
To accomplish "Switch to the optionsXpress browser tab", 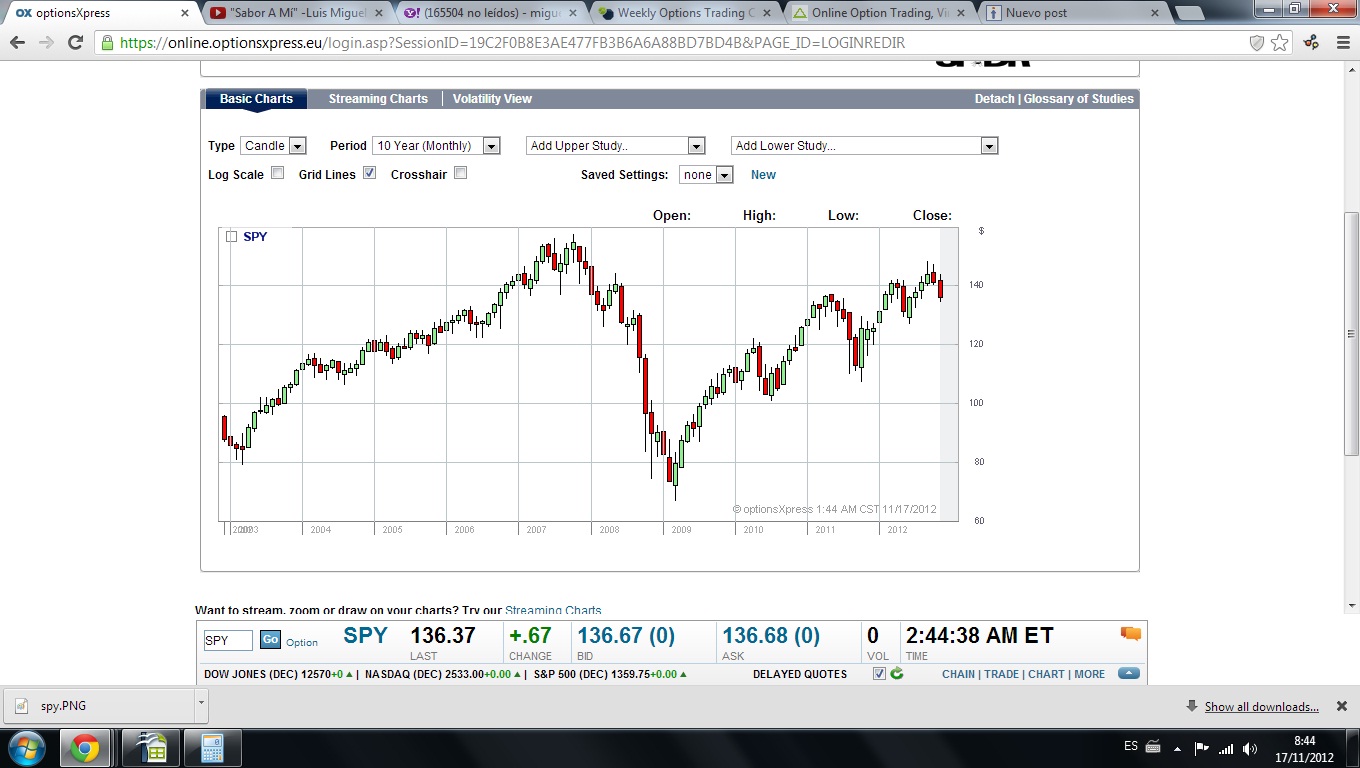I will click(98, 13).
